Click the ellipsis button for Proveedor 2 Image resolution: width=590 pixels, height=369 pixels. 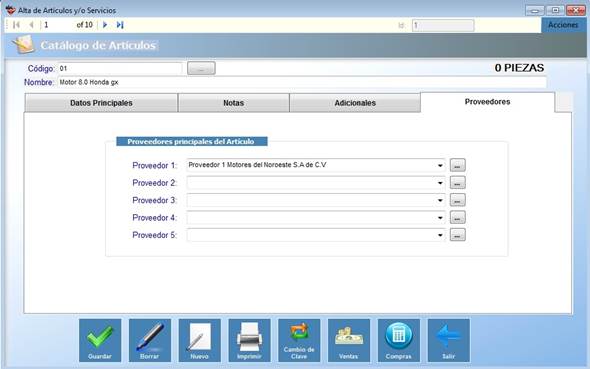(x=458, y=182)
